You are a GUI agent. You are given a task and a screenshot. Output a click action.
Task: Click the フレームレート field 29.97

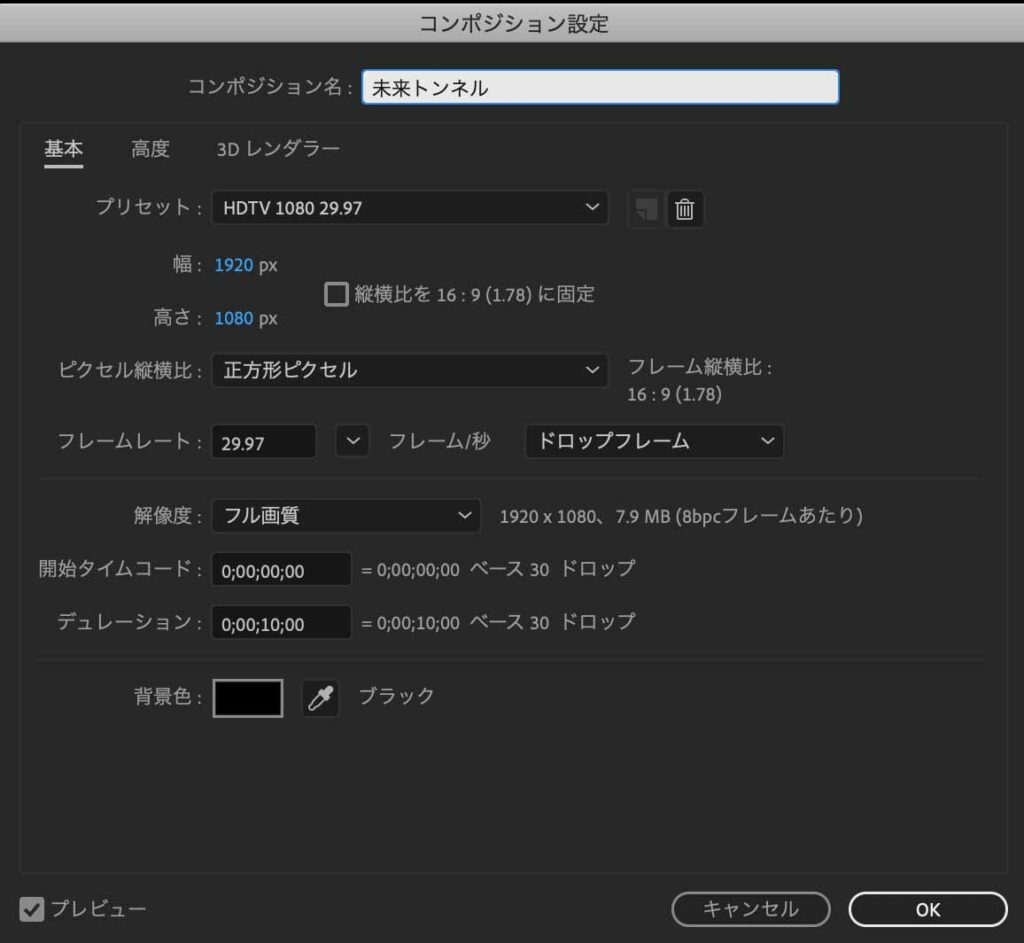tap(264, 442)
